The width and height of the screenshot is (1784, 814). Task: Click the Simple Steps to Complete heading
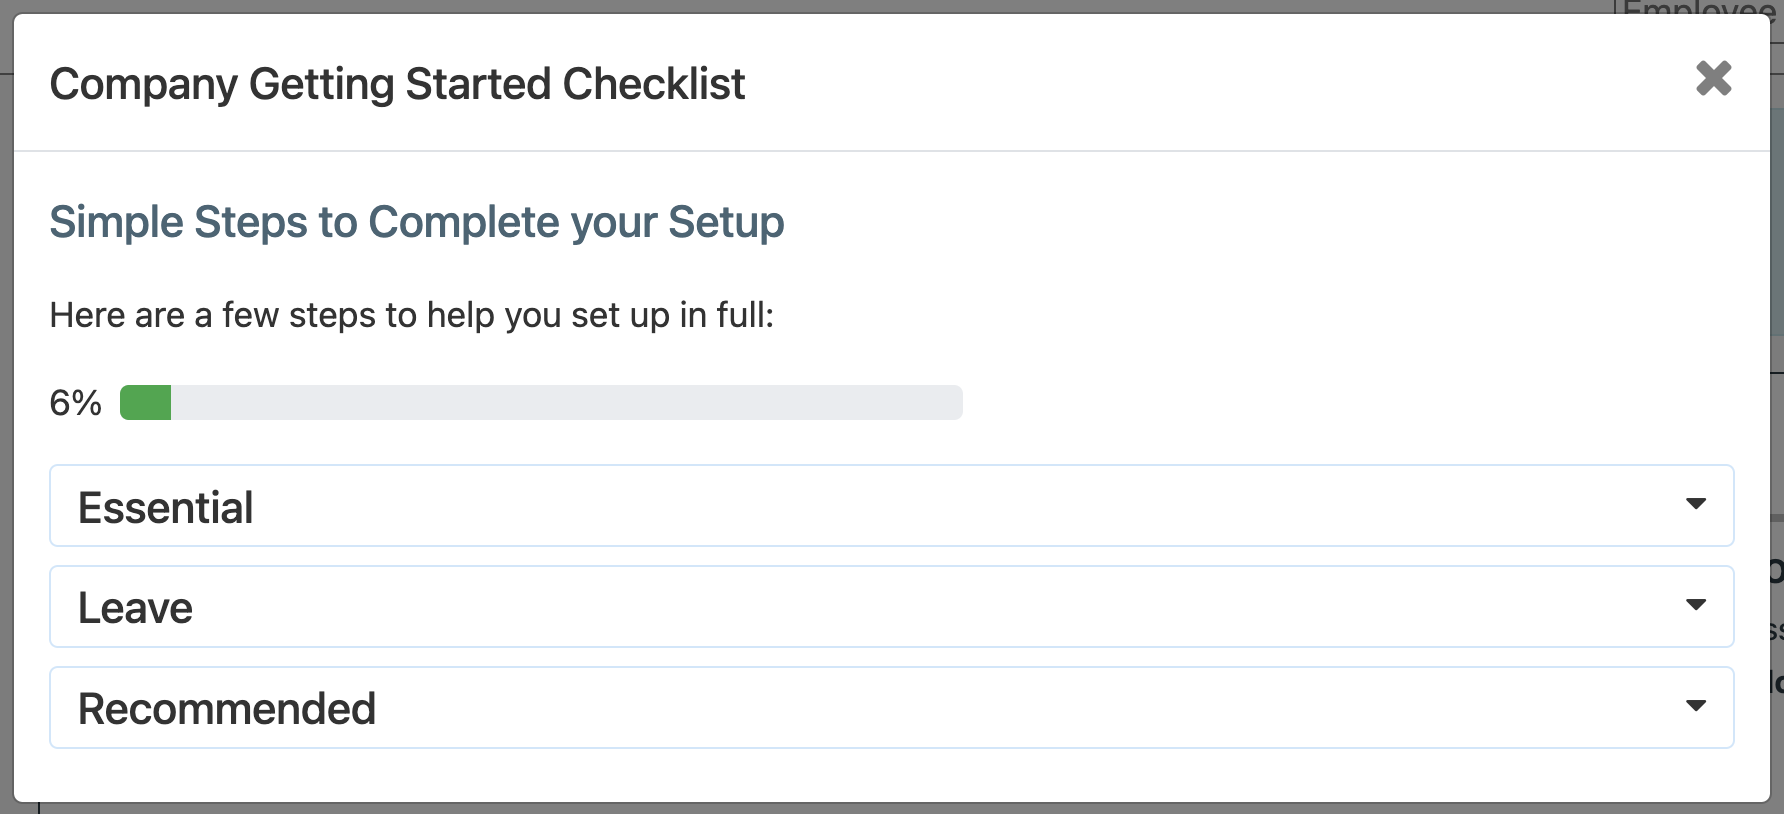pos(416,222)
